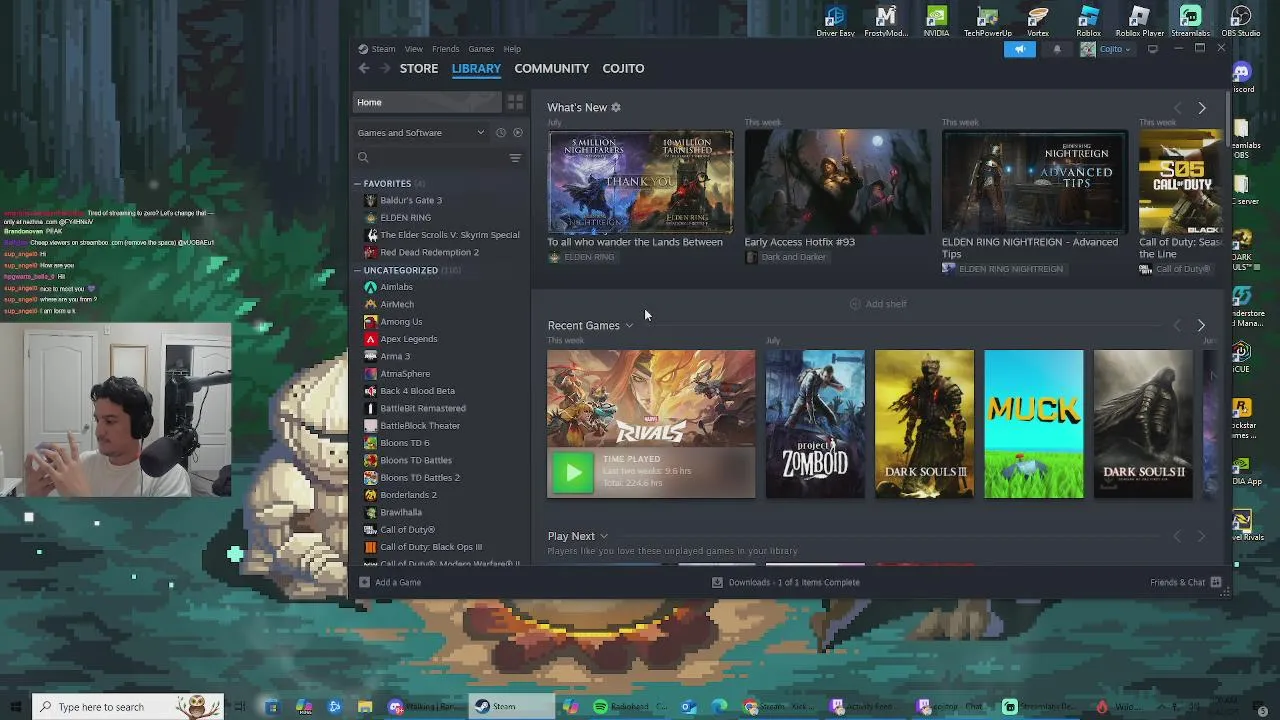This screenshot has width=1280, height=720.
Task: Select the LIBRARY tab
Action: (x=476, y=68)
